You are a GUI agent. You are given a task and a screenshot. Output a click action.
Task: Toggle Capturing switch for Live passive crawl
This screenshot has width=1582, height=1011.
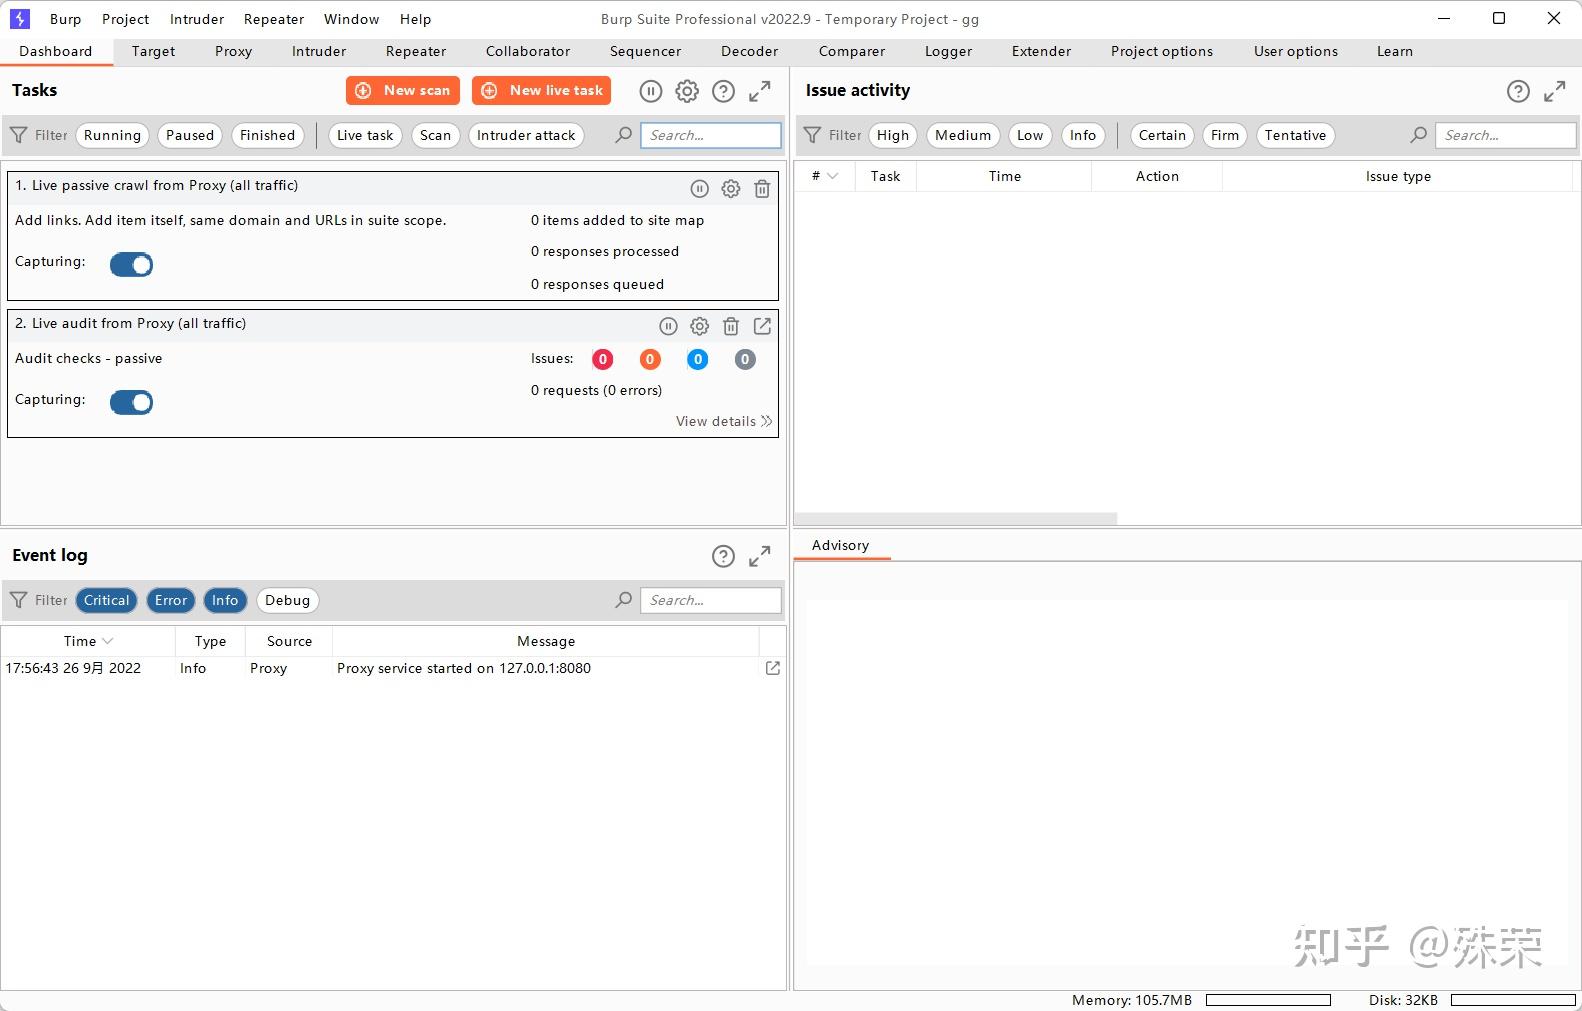coord(131,264)
